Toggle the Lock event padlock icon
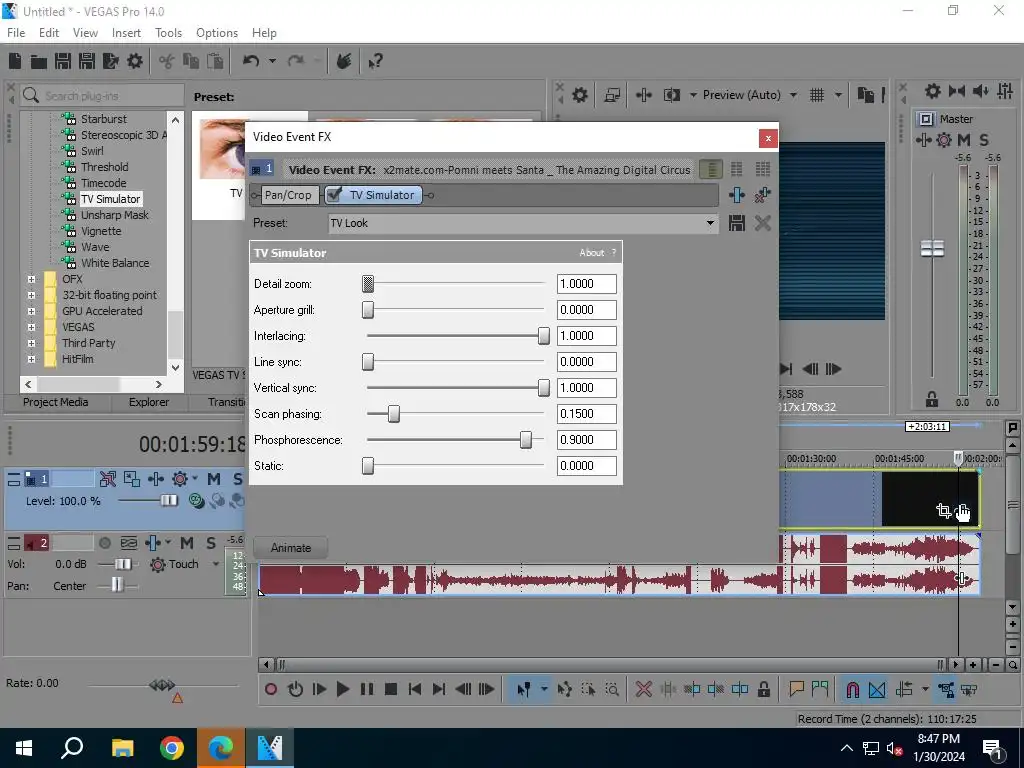Viewport: 1024px width, 768px height. tap(763, 689)
